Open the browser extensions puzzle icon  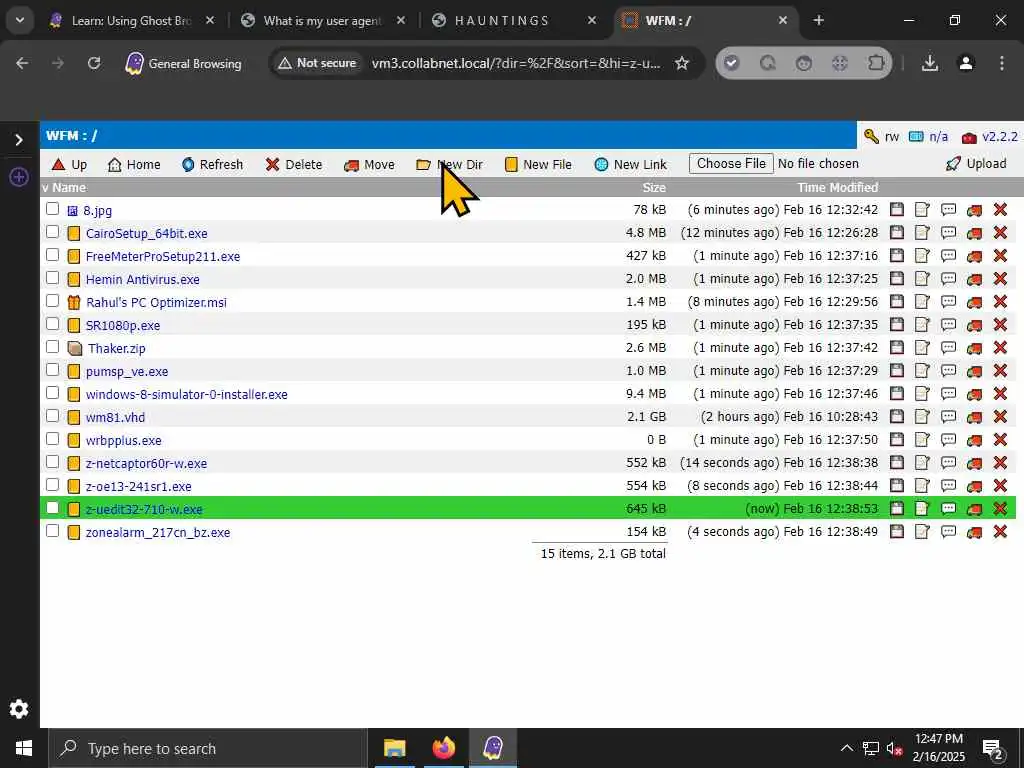(875, 63)
